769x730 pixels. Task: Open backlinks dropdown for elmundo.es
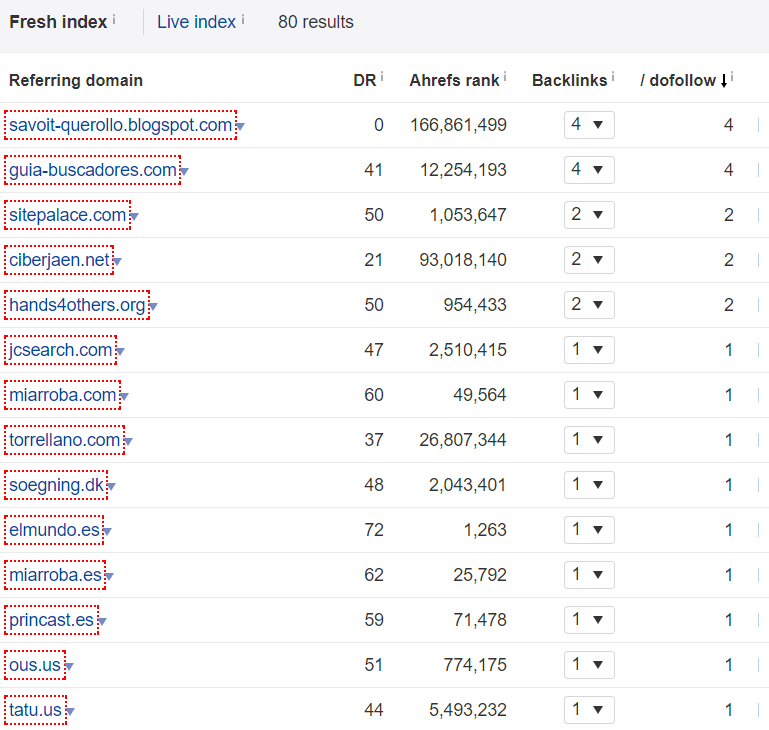point(589,530)
